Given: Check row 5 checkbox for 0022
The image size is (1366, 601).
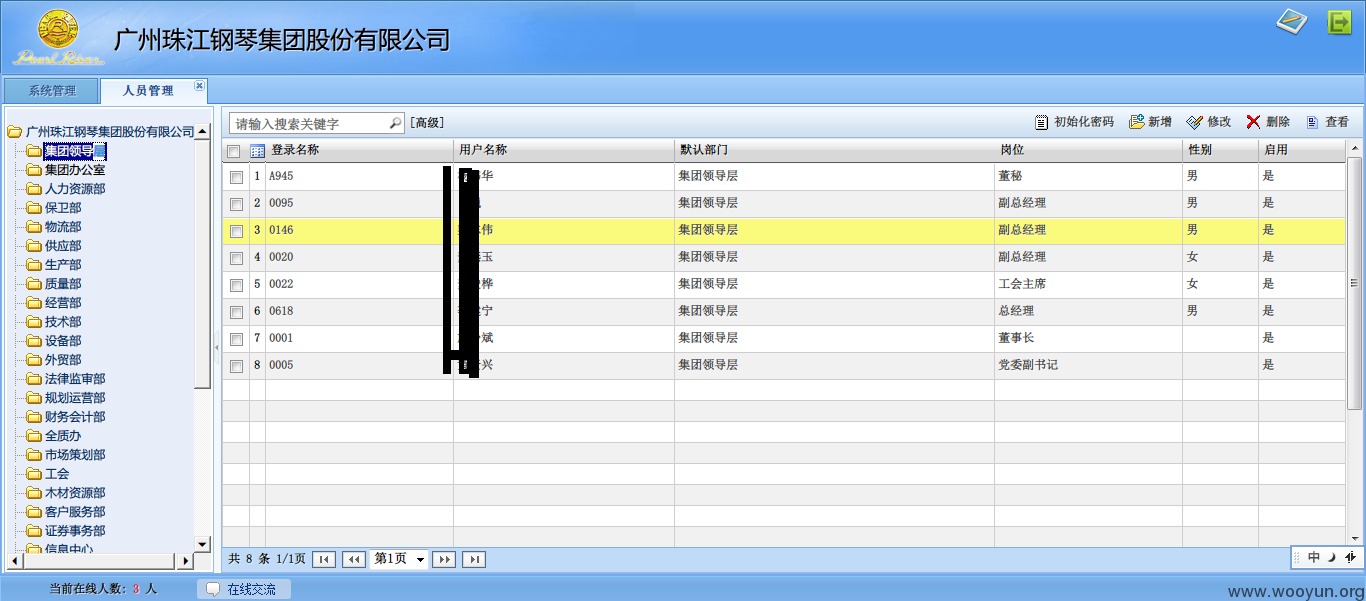Looking at the screenshot, I should tap(236, 285).
